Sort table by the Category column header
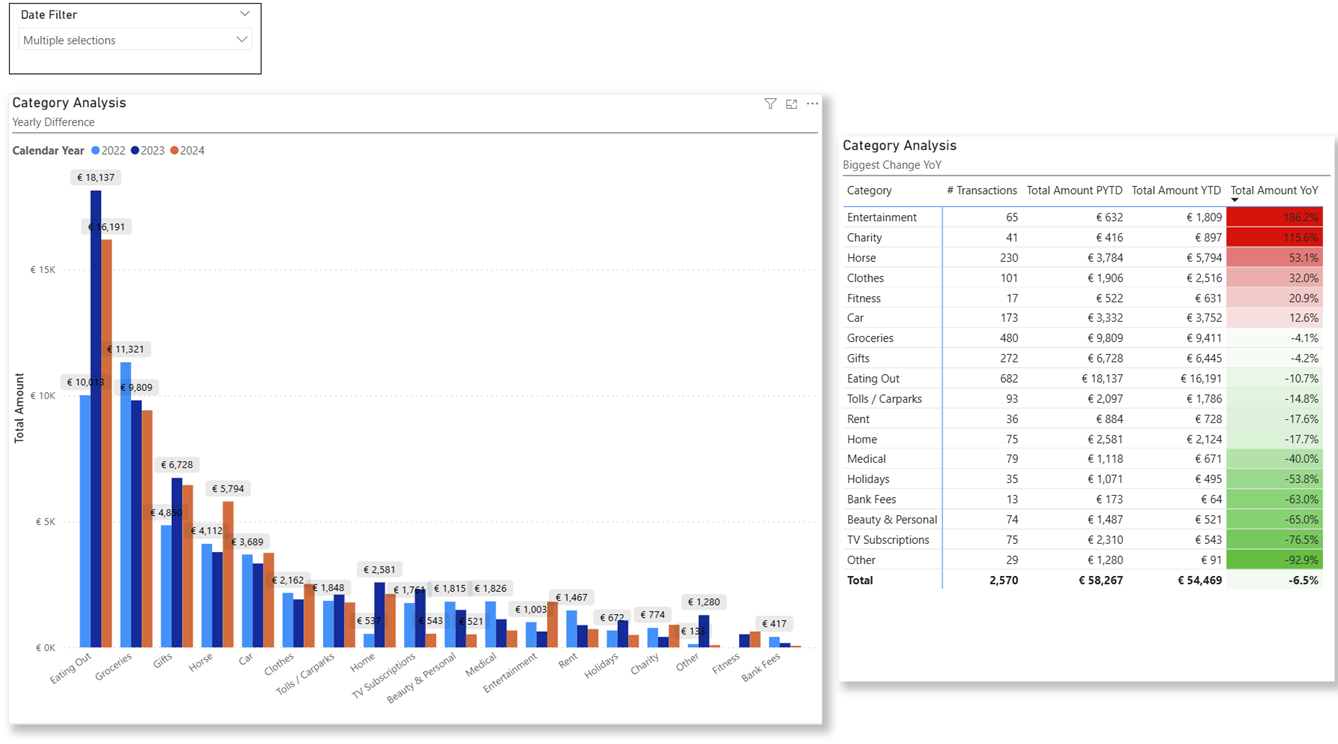 (x=869, y=190)
